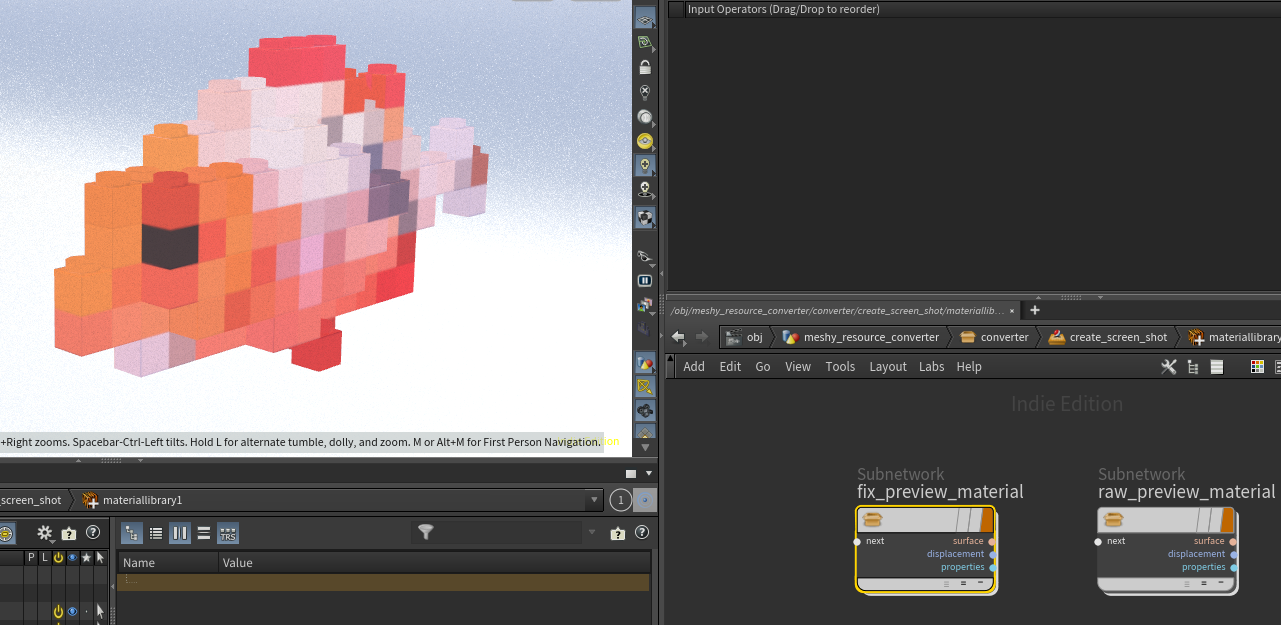Image resolution: width=1281 pixels, height=625 pixels.
Task: Open the View menu in network editor
Action: tap(798, 367)
